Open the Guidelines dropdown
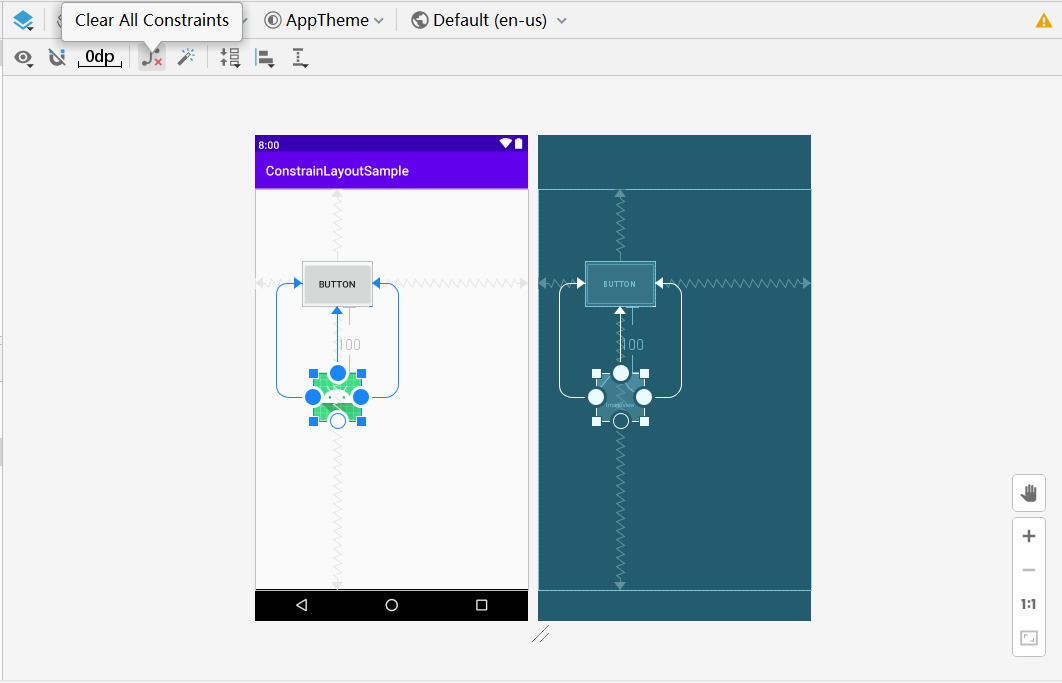This screenshot has width=1062, height=683. click(300, 58)
